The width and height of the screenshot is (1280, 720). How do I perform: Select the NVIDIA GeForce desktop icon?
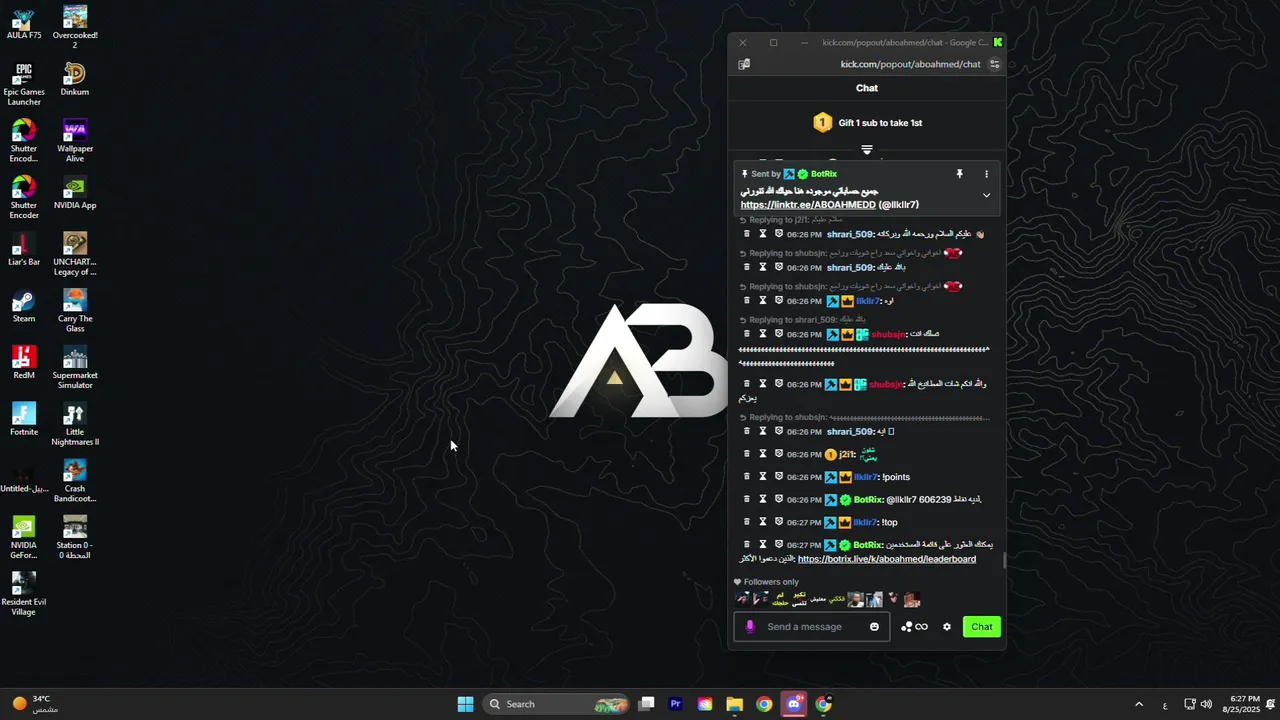pyautogui.click(x=24, y=538)
